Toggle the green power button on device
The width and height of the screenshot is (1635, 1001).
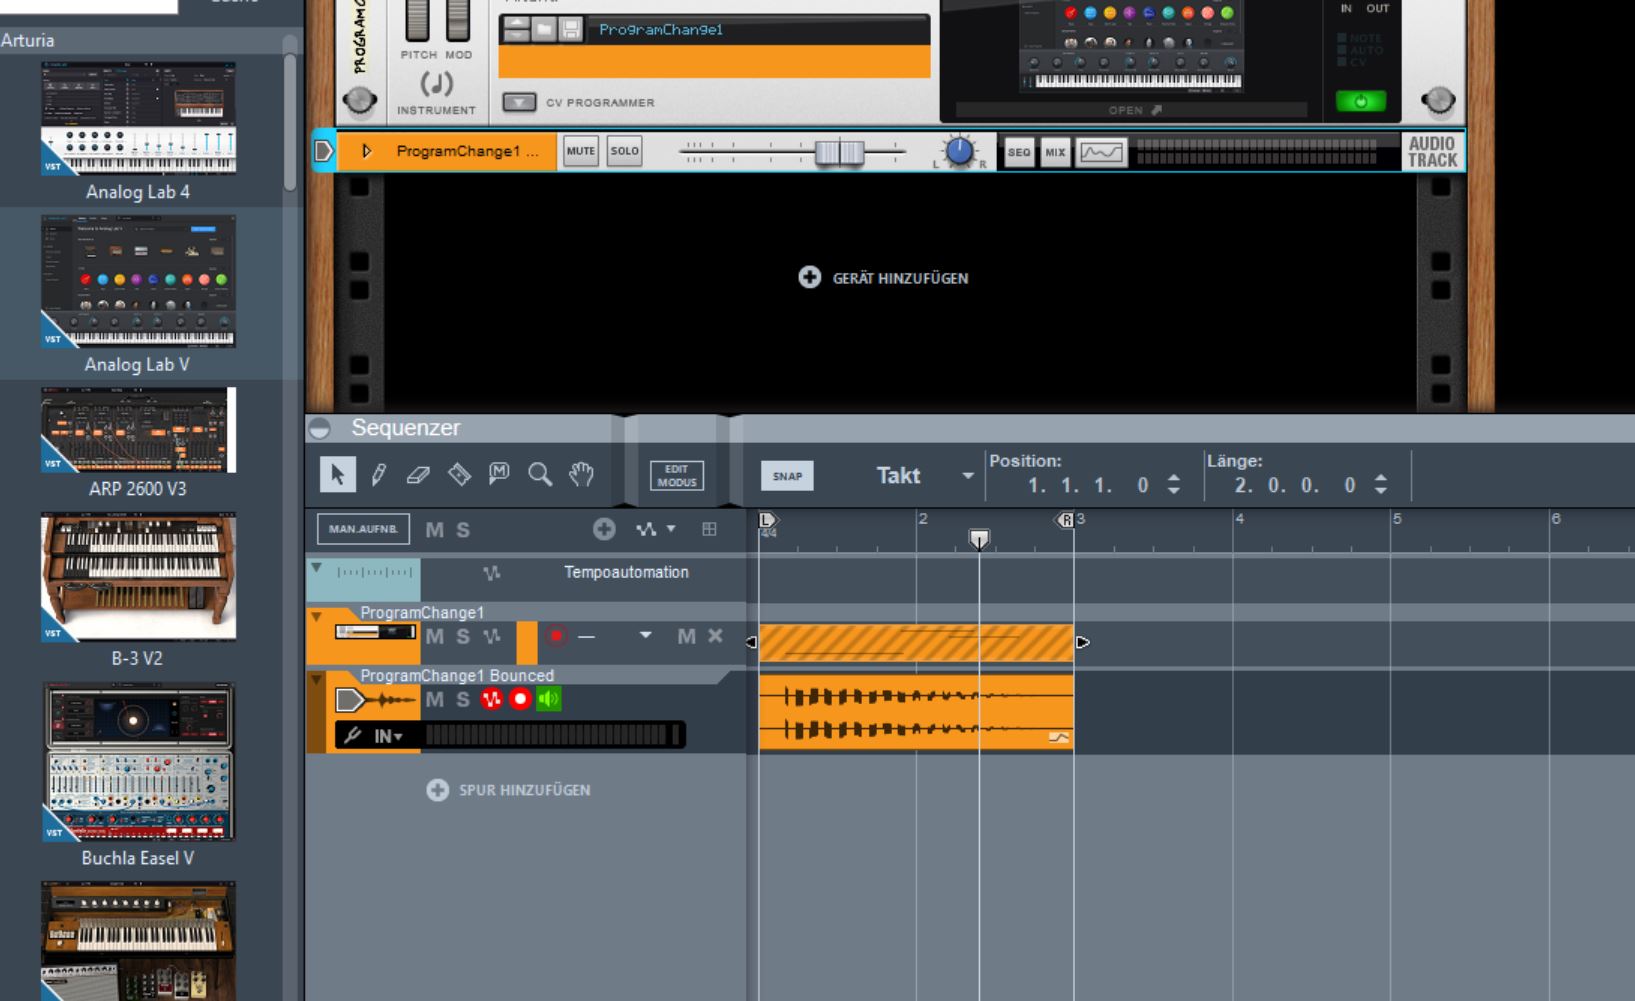point(1361,101)
